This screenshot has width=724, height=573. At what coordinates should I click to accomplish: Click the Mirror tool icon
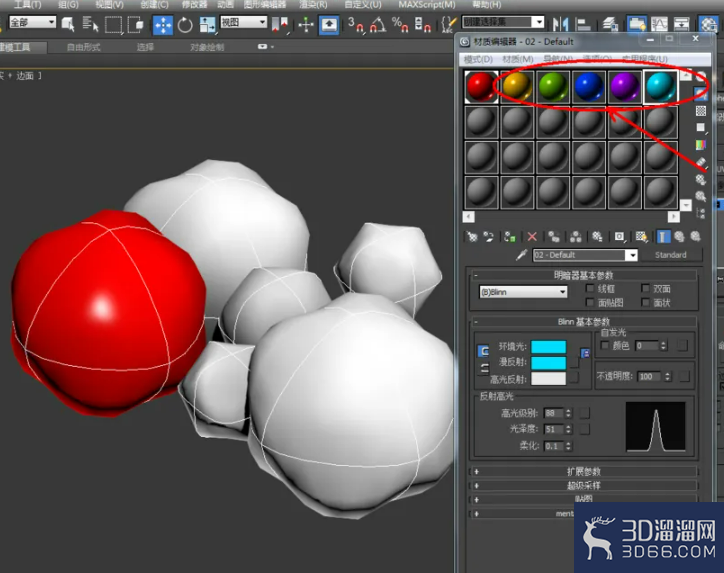pyautogui.click(x=561, y=24)
